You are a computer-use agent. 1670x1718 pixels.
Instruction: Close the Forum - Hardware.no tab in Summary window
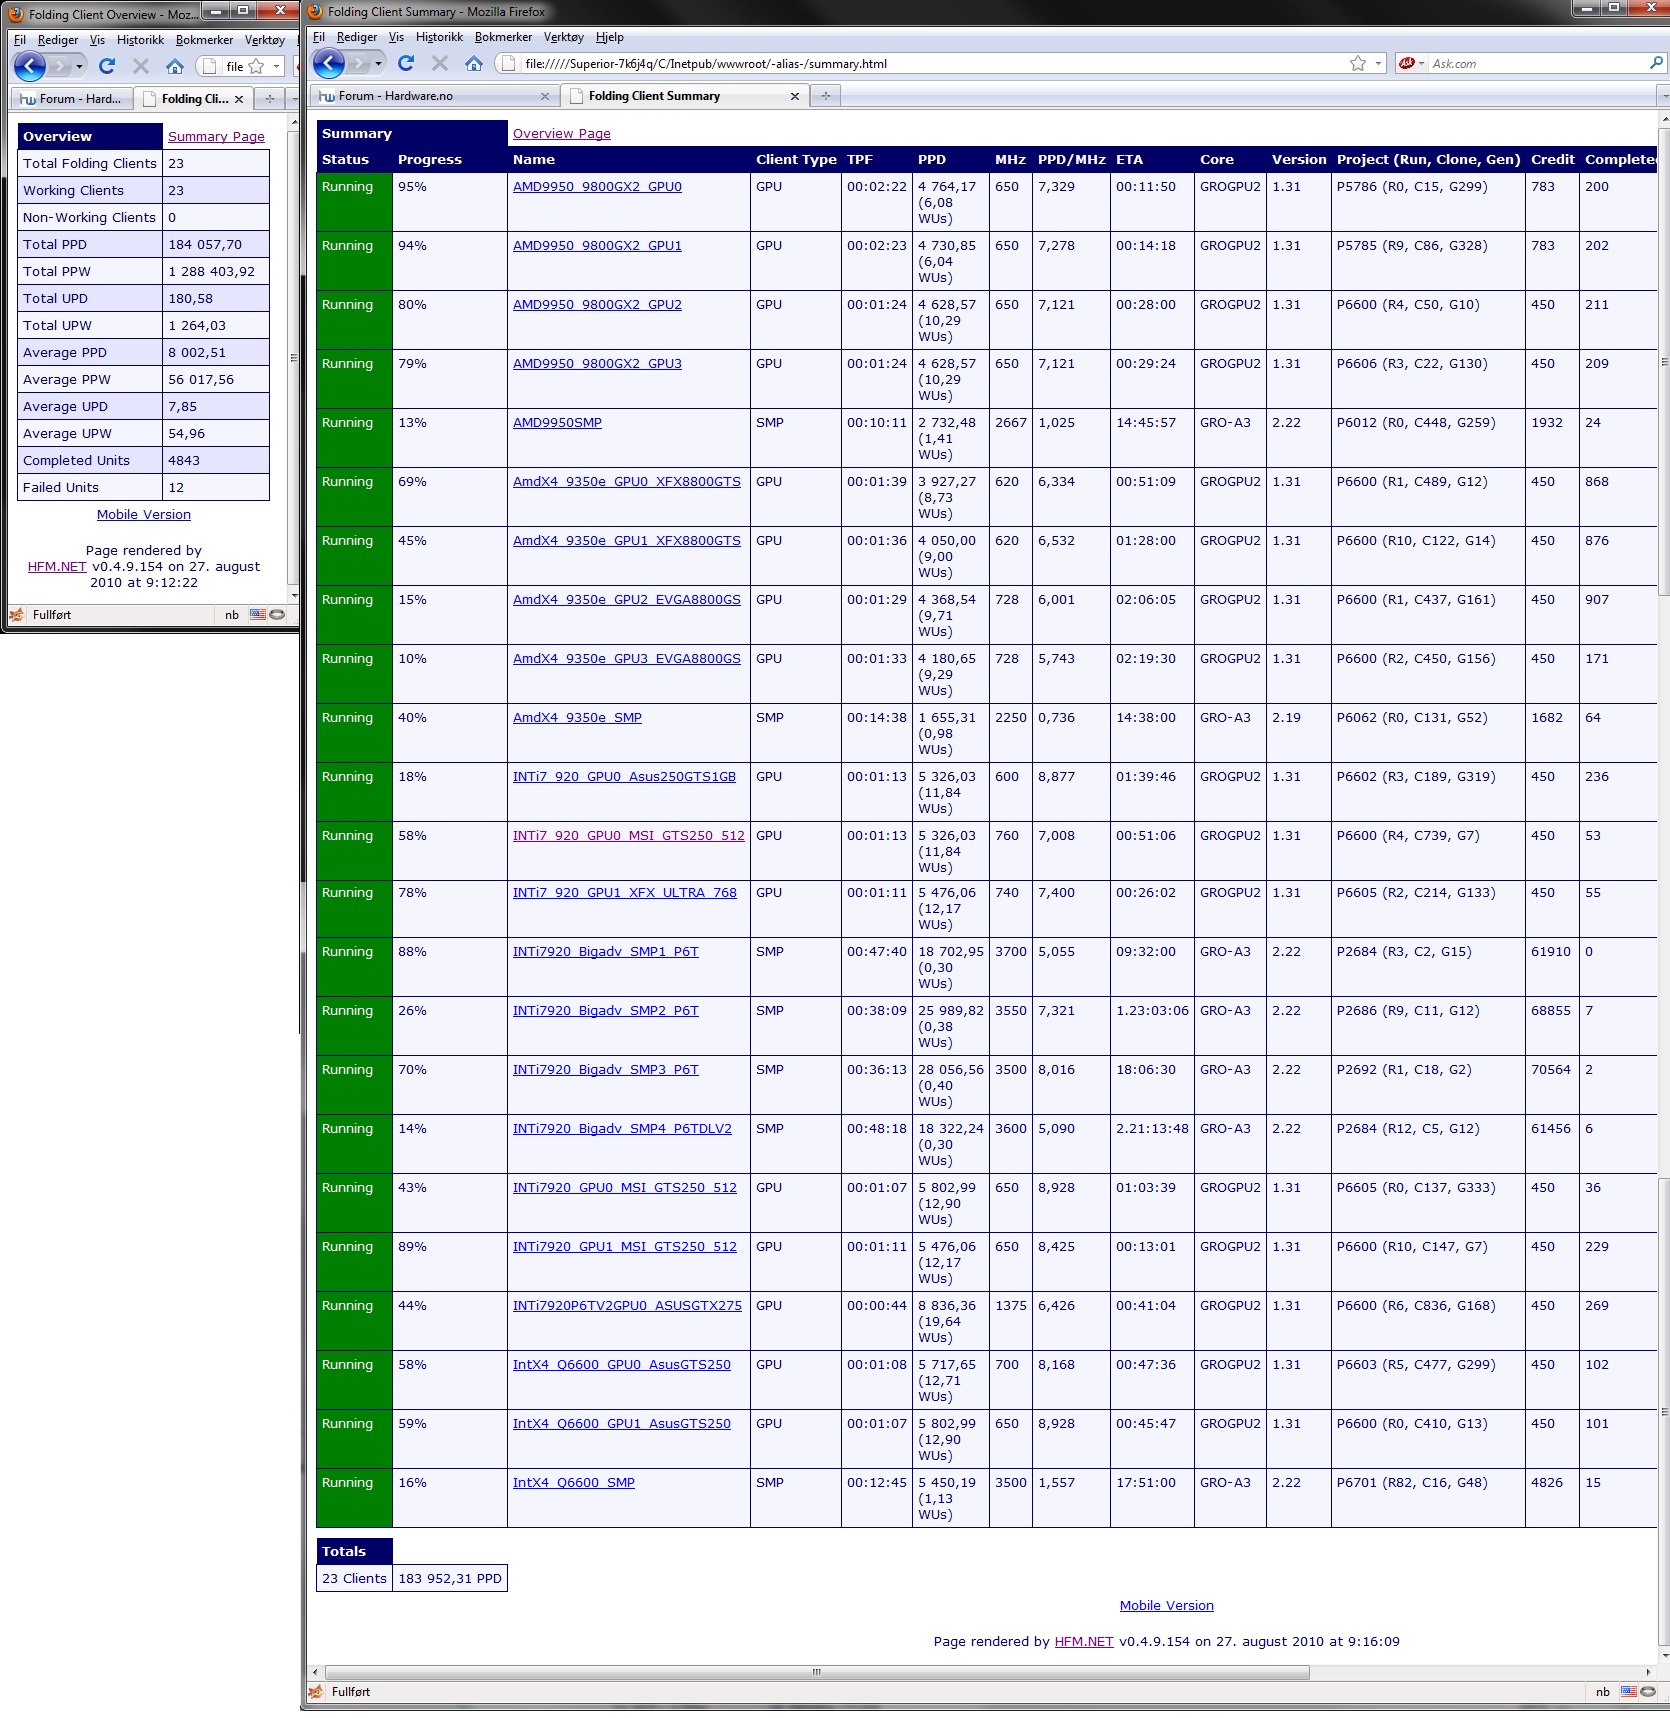pyautogui.click(x=545, y=96)
